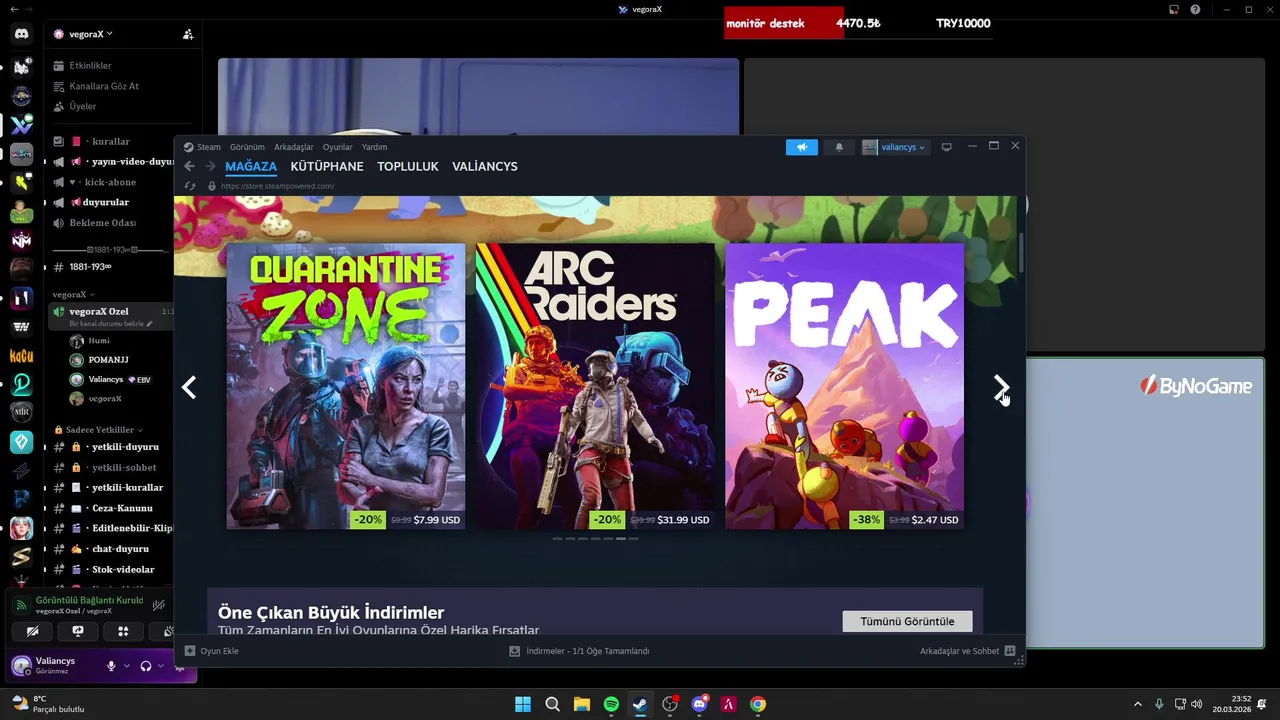1280x720 pixels.
Task: Go forward using Steam's forward arrow
Action: [210, 166]
